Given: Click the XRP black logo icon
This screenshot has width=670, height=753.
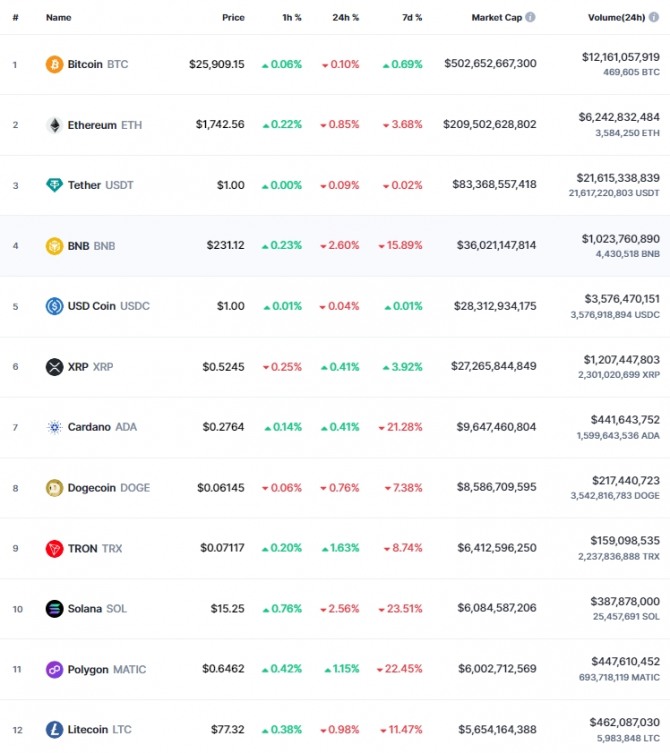Looking at the screenshot, I should point(54,367).
